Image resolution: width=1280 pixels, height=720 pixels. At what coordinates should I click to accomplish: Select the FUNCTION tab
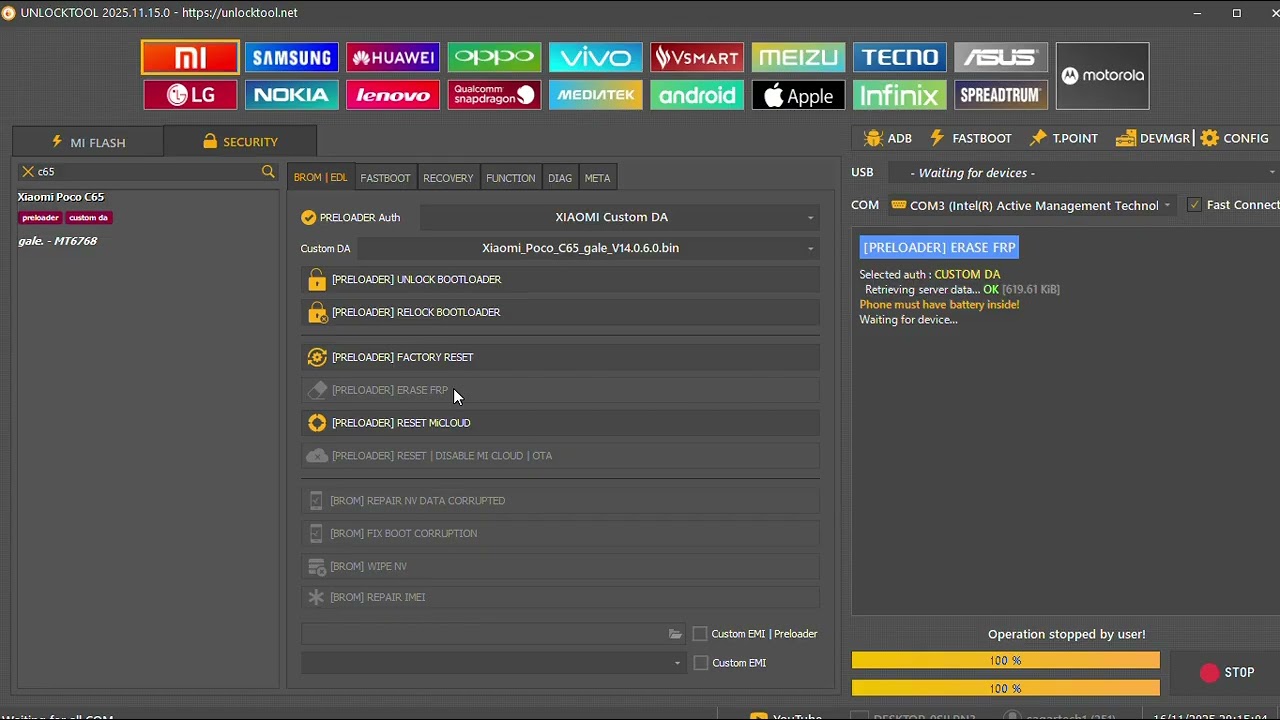coord(510,178)
